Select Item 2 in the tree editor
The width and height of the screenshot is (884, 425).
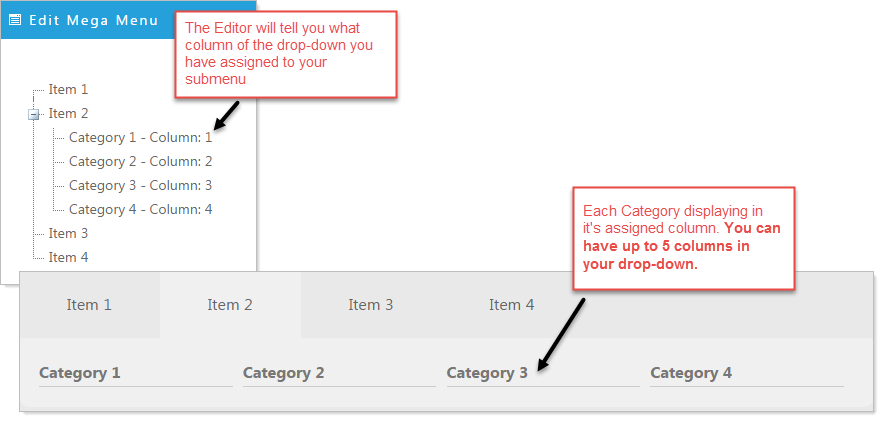(x=68, y=113)
